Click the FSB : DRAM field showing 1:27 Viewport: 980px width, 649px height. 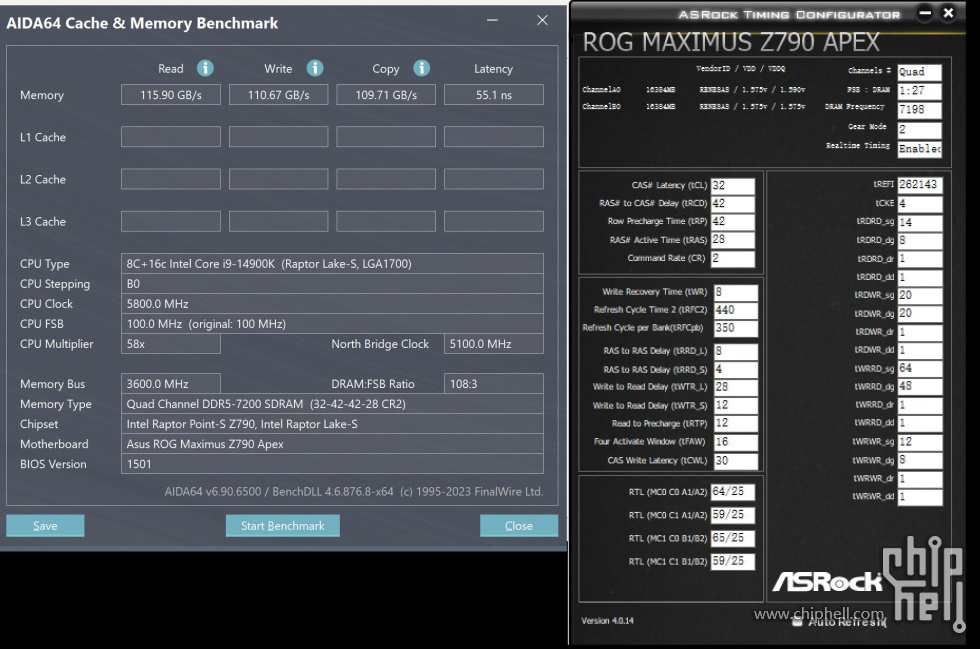[919, 91]
